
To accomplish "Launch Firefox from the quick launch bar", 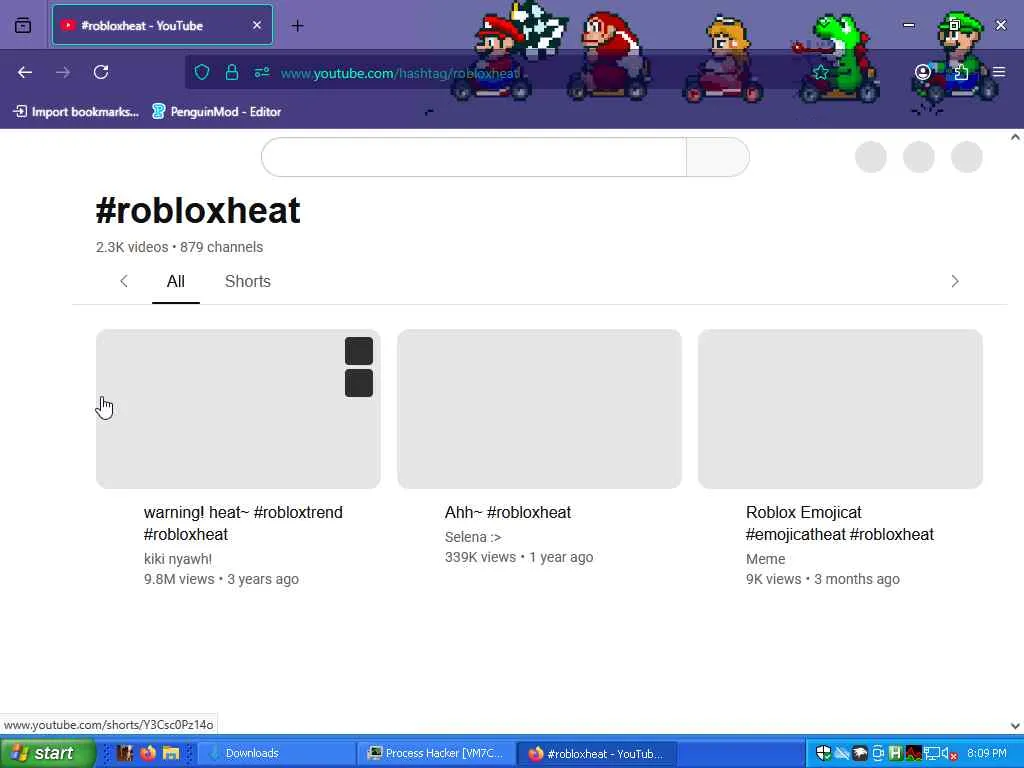I will point(148,753).
